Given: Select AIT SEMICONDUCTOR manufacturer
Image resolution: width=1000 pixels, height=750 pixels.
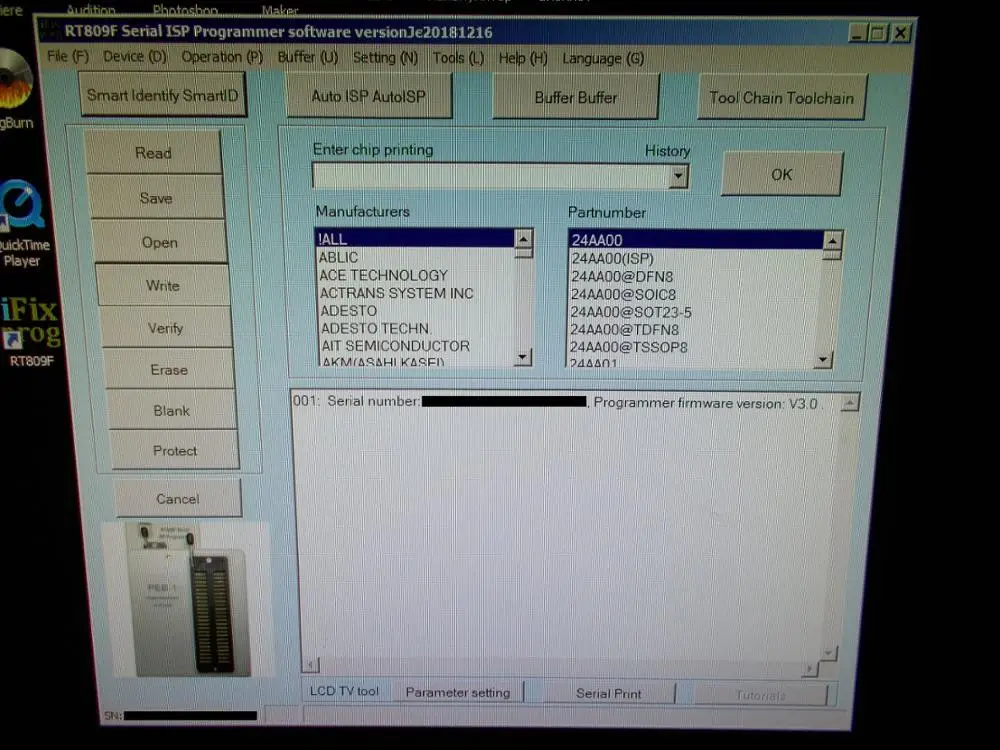Looking at the screenshot, I should [x=418, y=346].
